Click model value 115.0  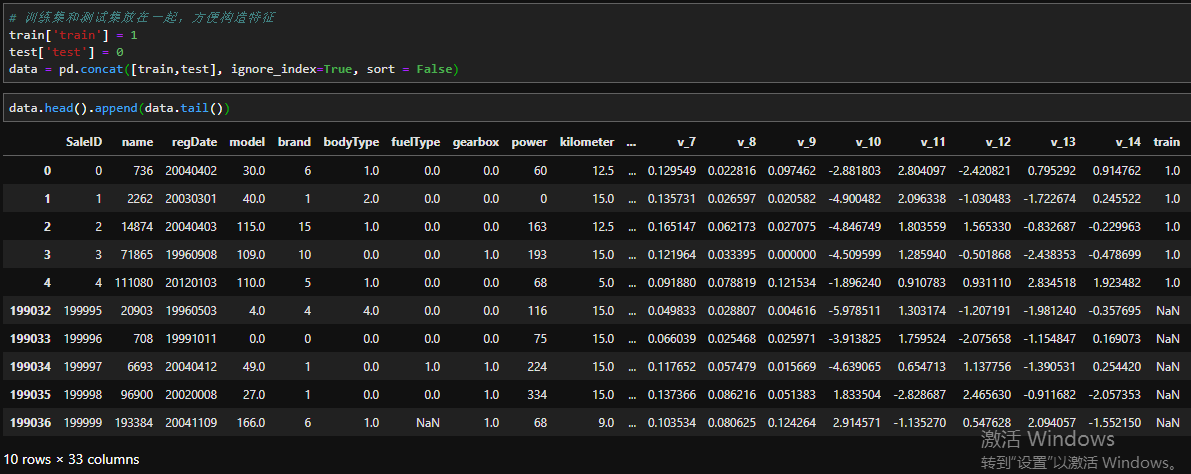[x=249, y=226]
